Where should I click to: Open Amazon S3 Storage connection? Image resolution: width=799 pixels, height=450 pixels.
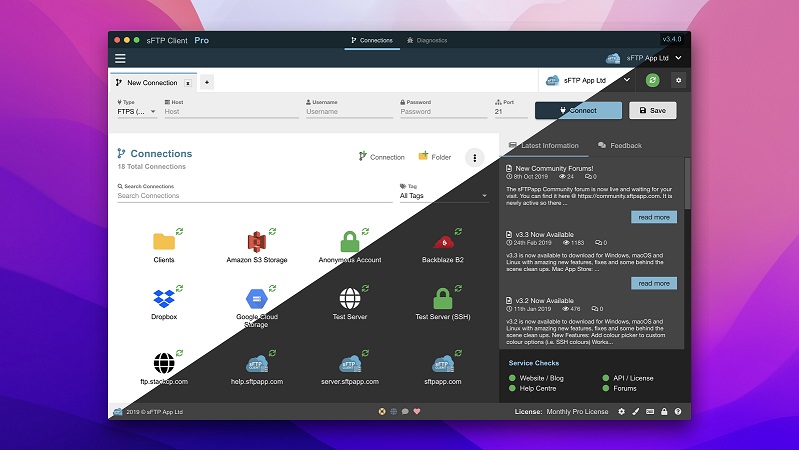257,247
